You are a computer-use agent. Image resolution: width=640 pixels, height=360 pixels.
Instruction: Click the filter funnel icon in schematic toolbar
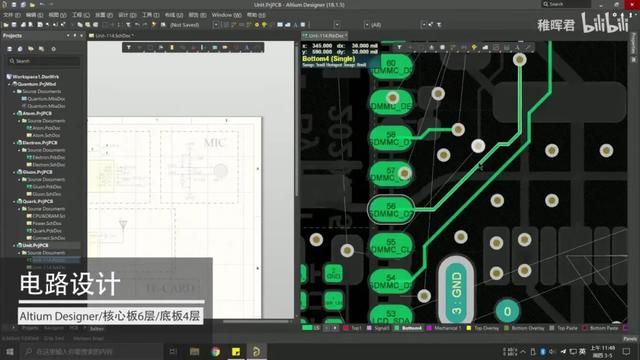(129, 48)
